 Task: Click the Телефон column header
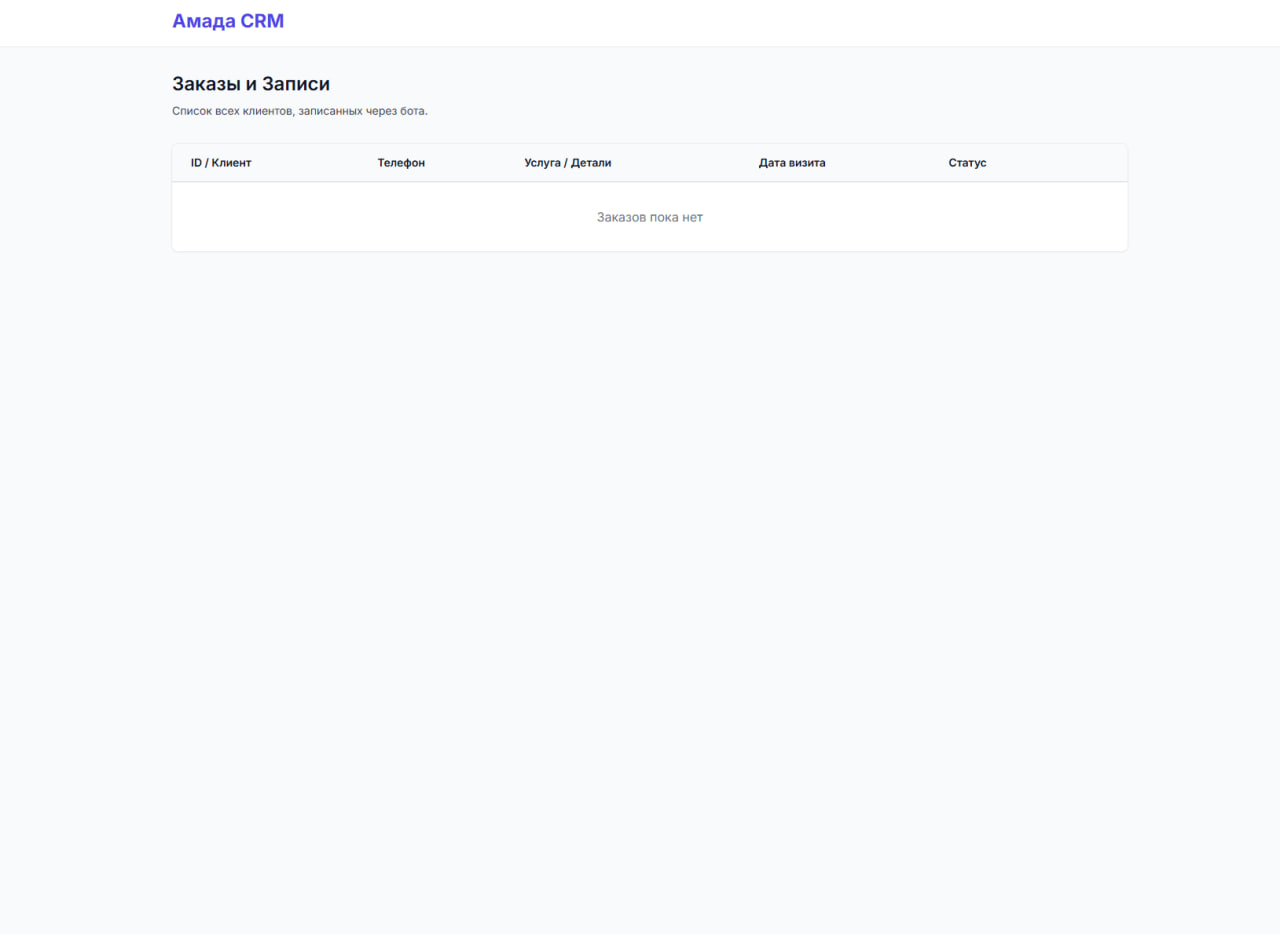(401, 163)
